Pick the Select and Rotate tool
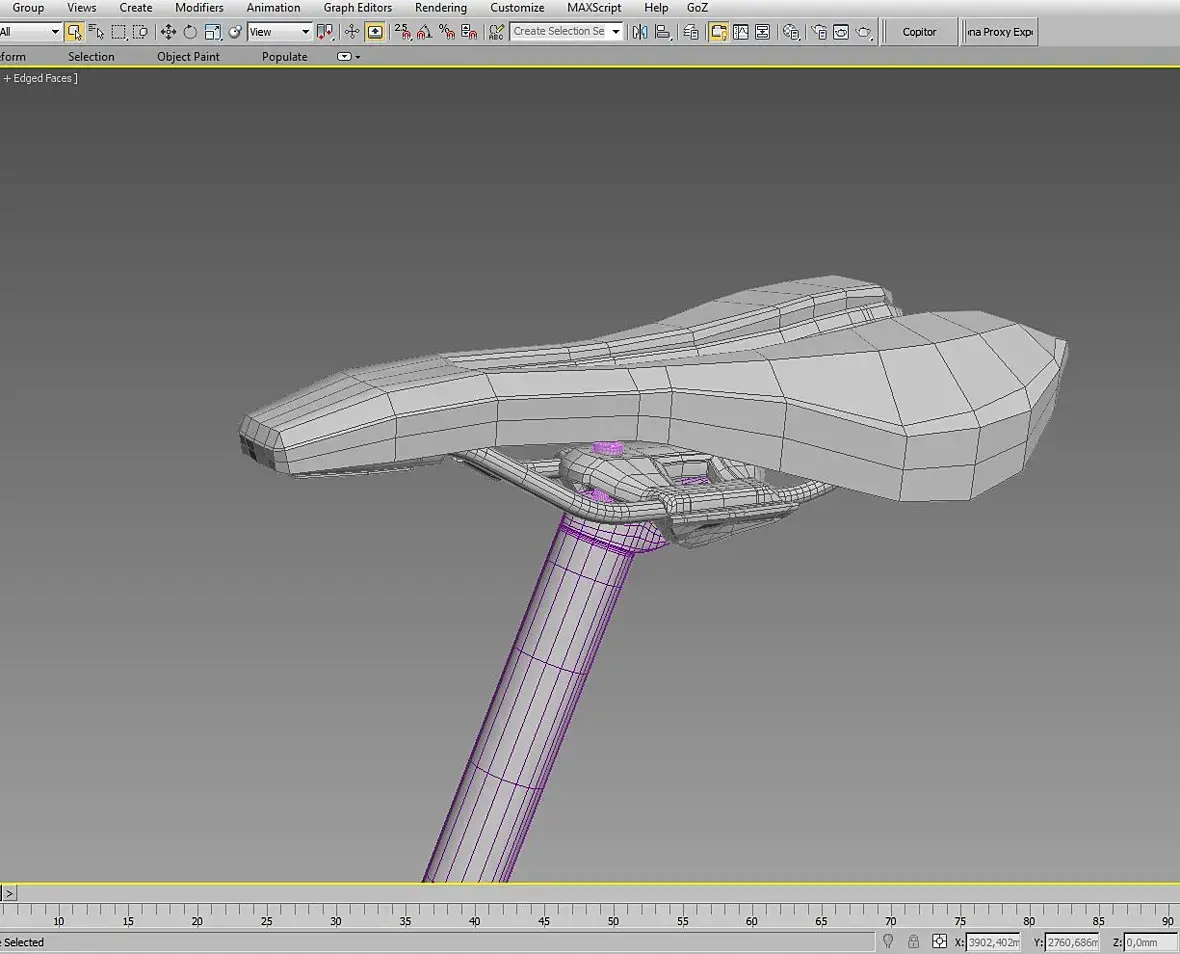 tap(190, 32)
